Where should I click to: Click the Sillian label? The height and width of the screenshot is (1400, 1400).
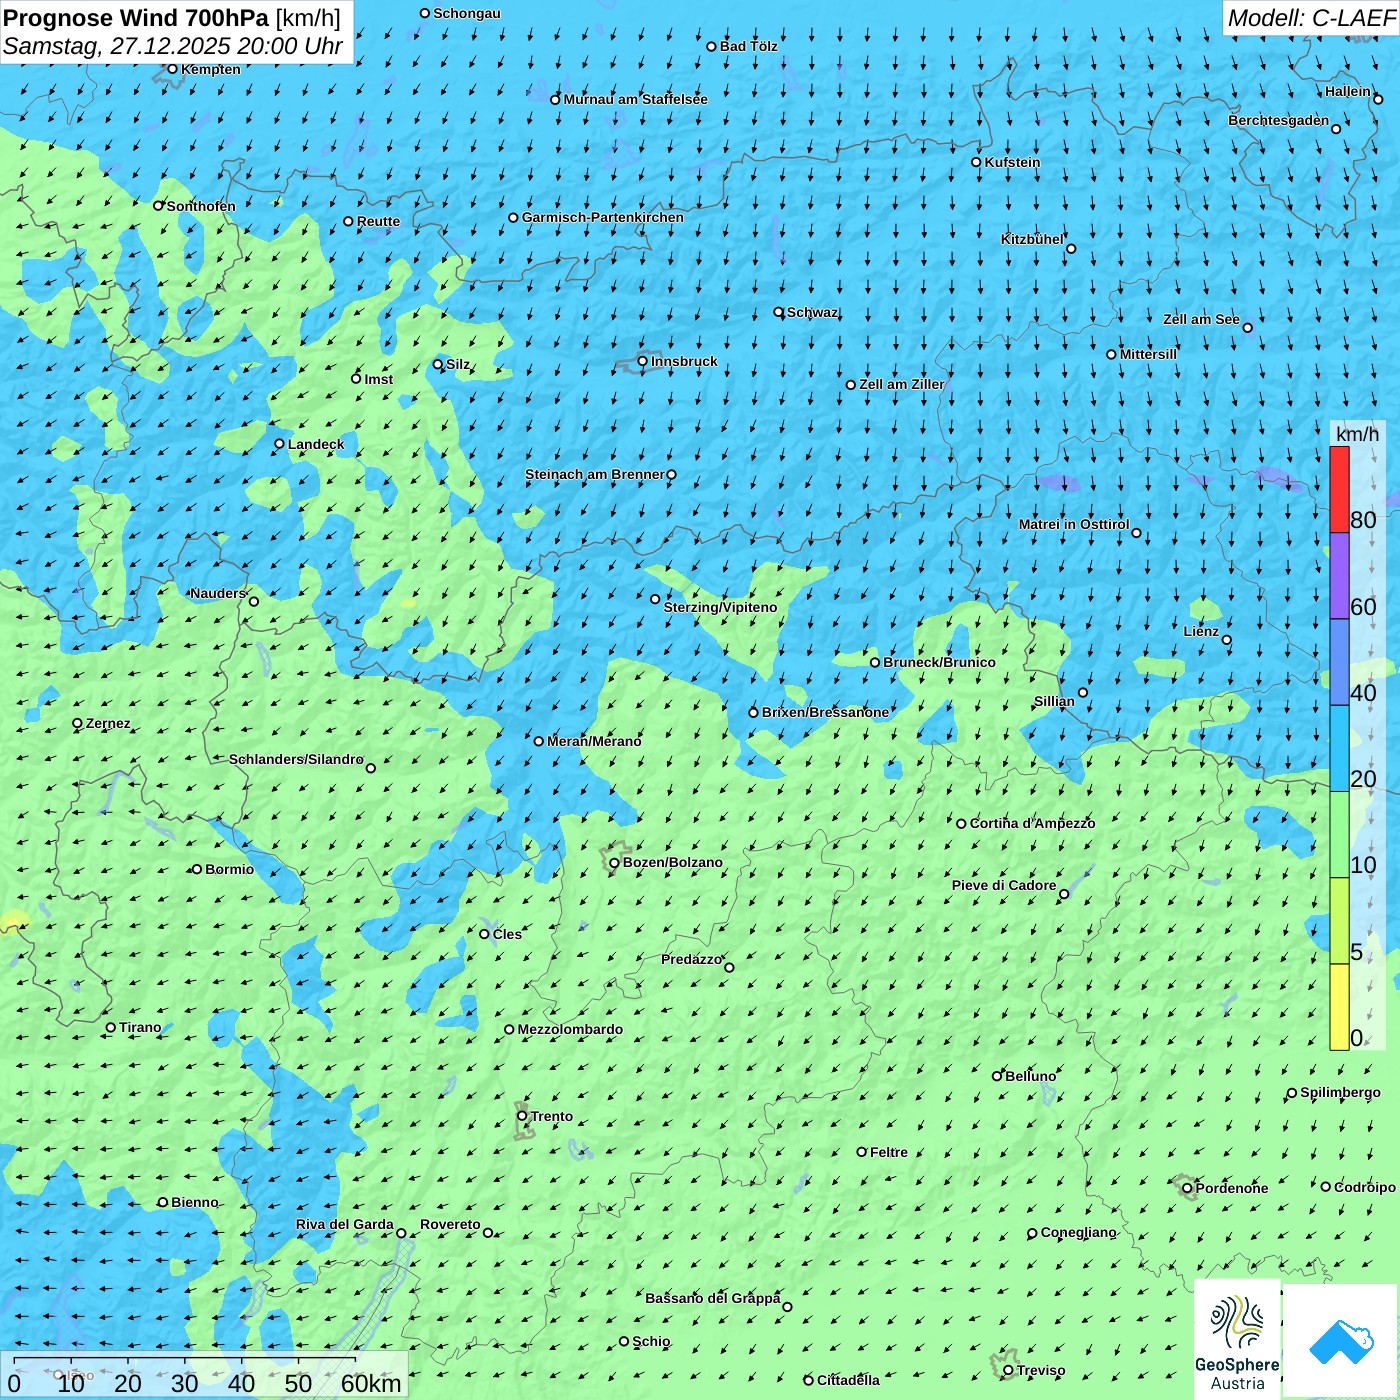coord(1054,701)
